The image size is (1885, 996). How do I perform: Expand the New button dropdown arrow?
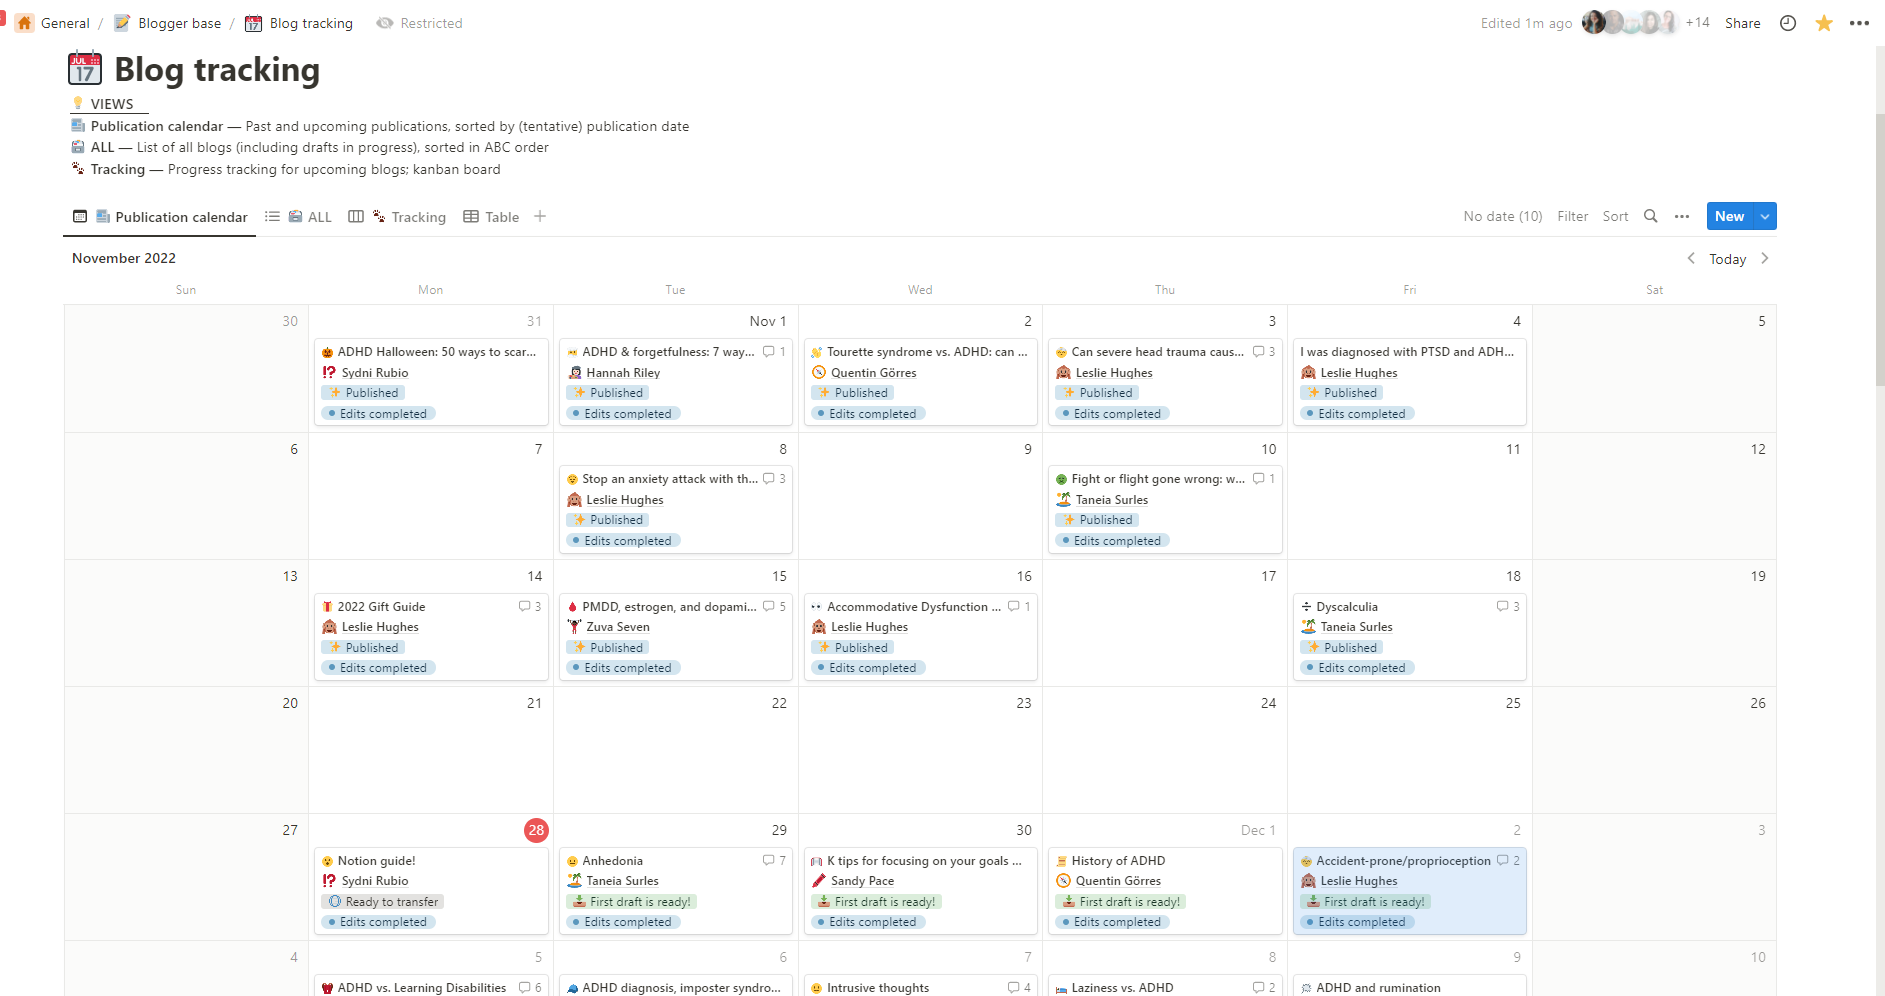(1765, 216)
